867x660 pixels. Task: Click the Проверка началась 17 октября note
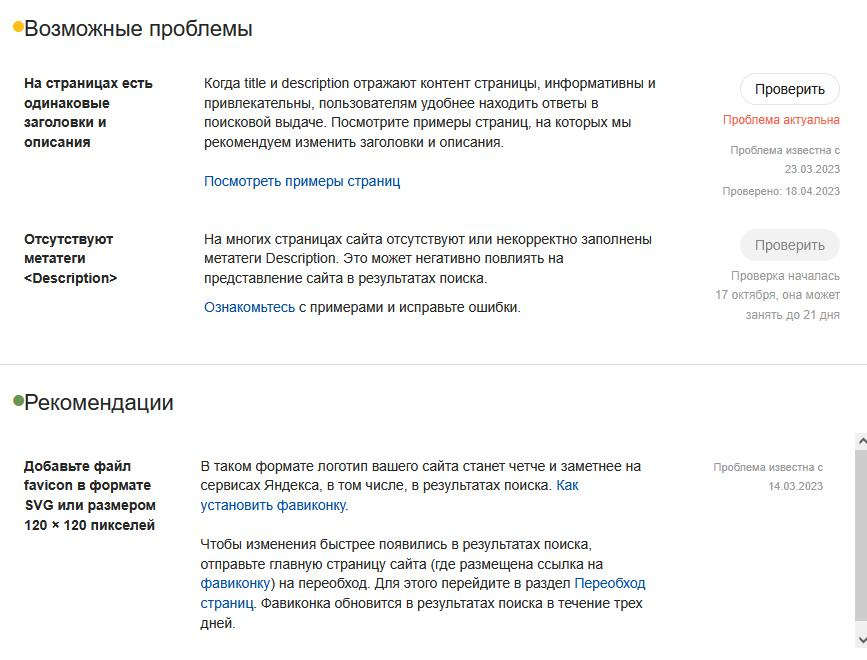pos(778,295)
